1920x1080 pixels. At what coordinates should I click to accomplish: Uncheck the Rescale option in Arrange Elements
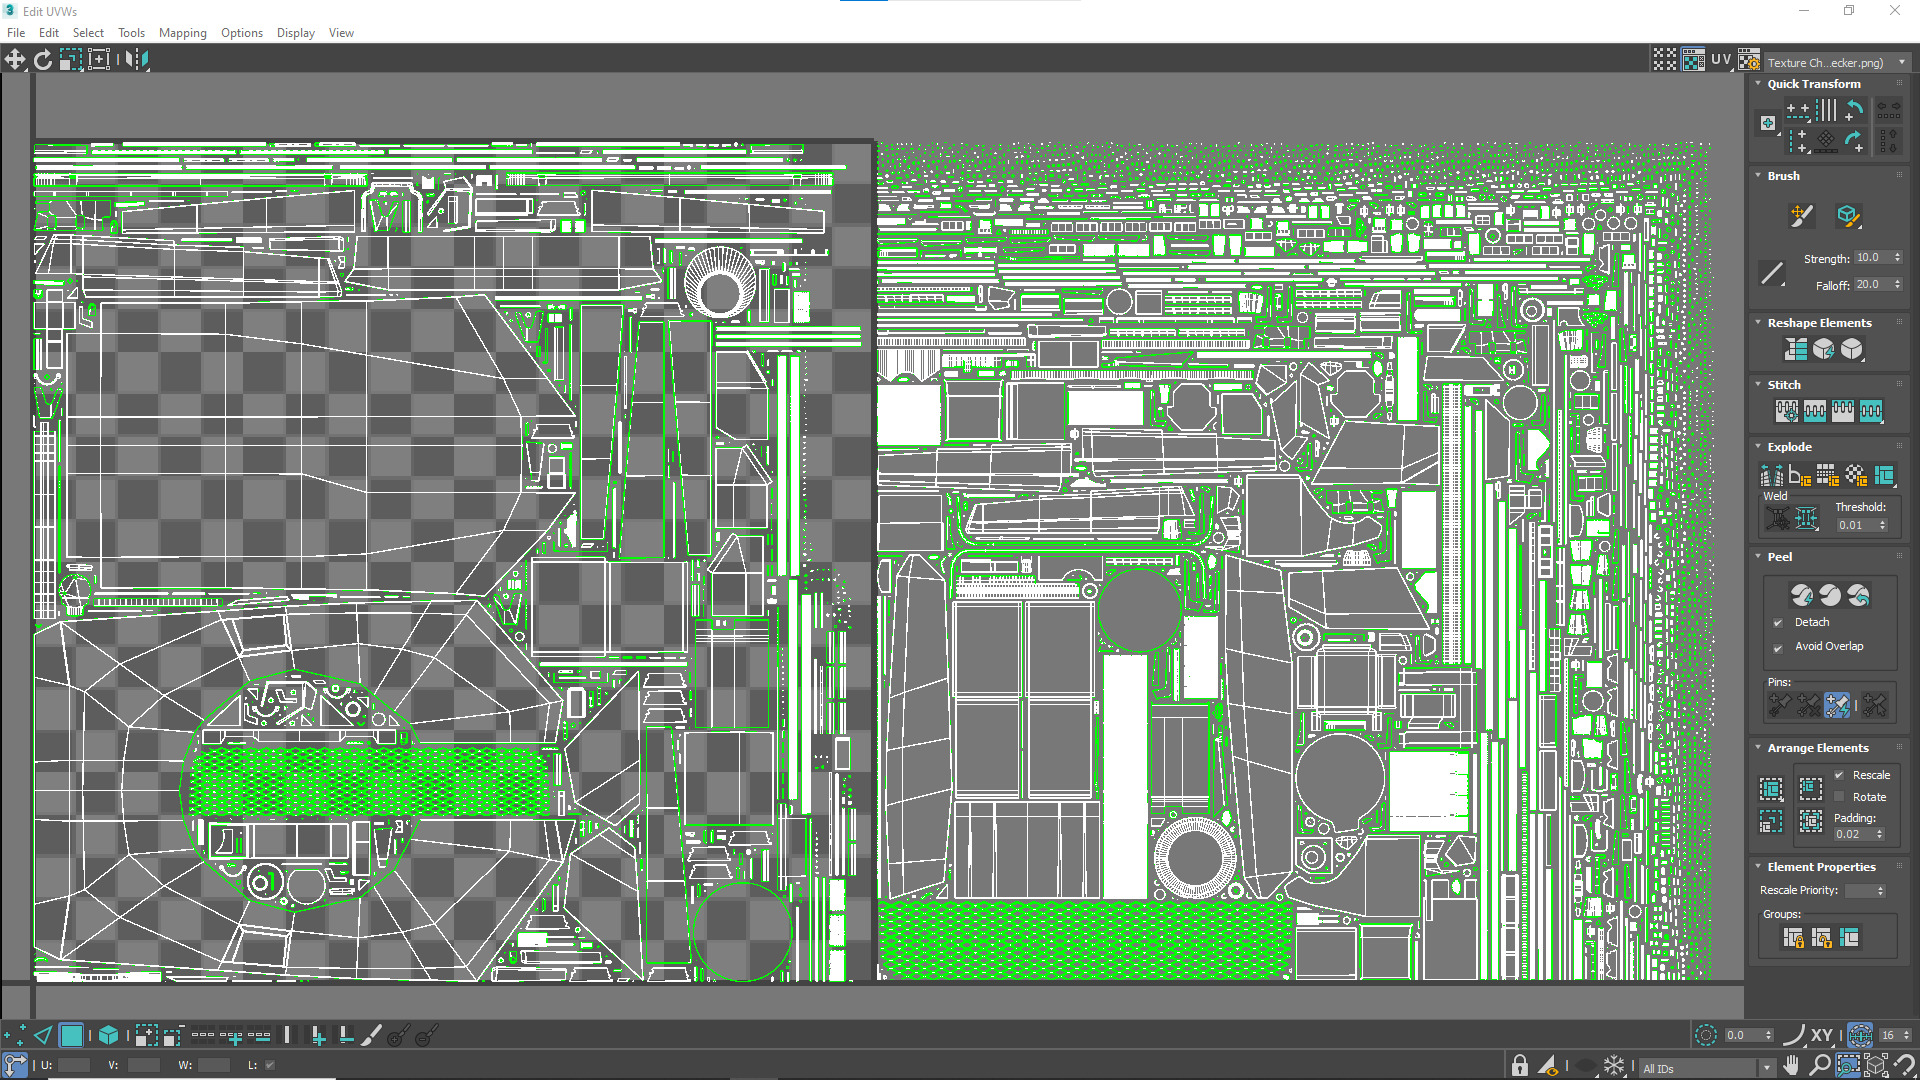coord(1839,775)
